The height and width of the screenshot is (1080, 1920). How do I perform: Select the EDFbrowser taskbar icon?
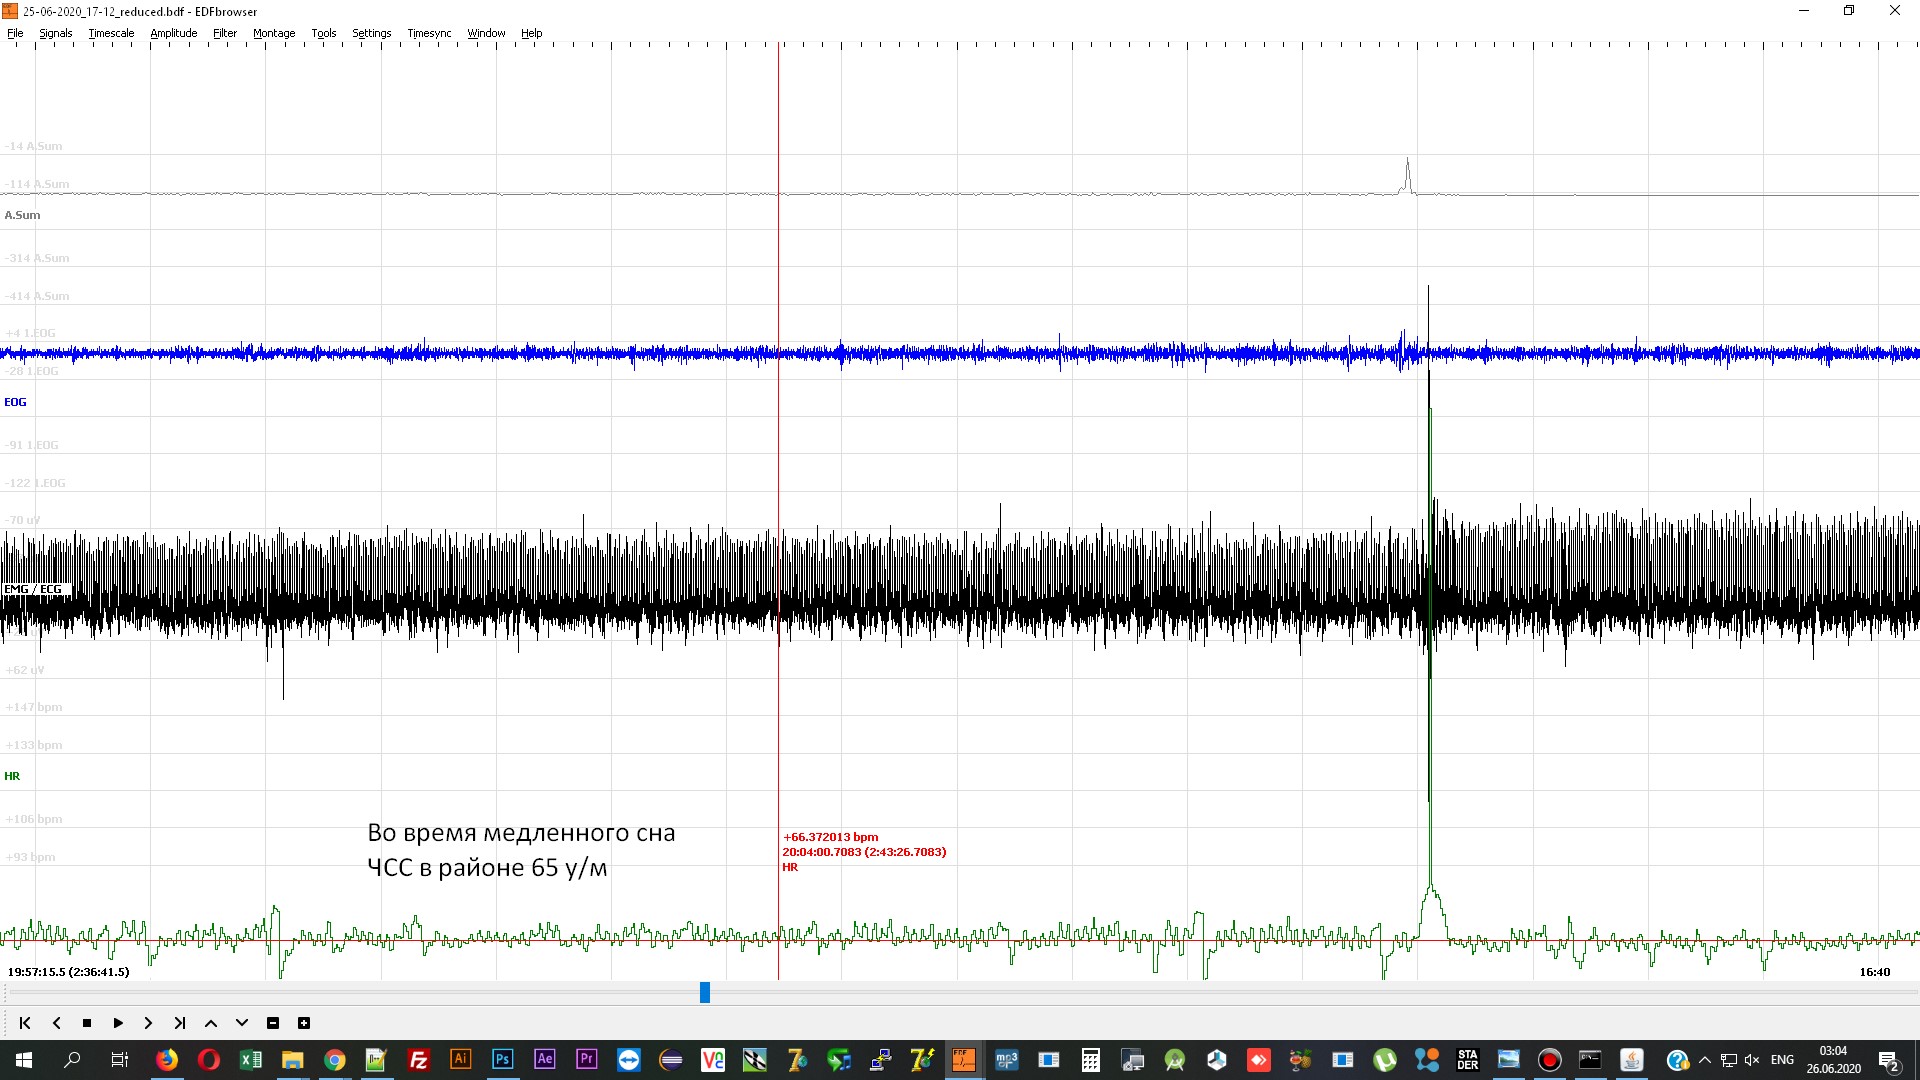964,1060
